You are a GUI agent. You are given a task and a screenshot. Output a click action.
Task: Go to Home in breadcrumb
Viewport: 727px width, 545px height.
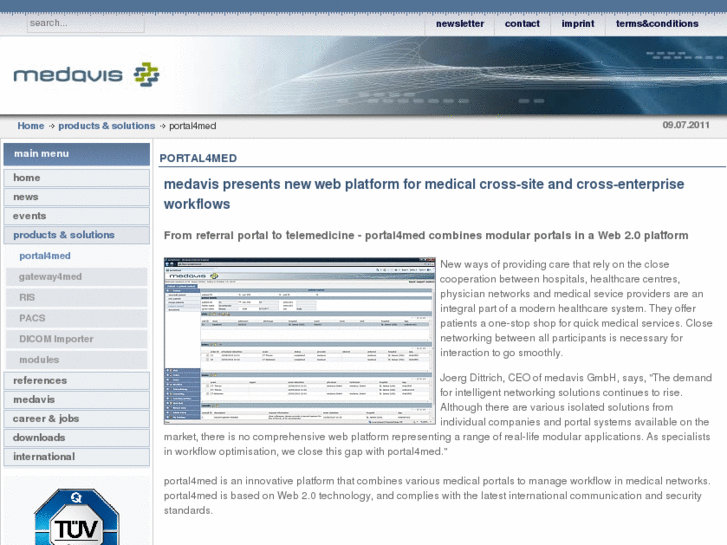(x=31, y=126)
